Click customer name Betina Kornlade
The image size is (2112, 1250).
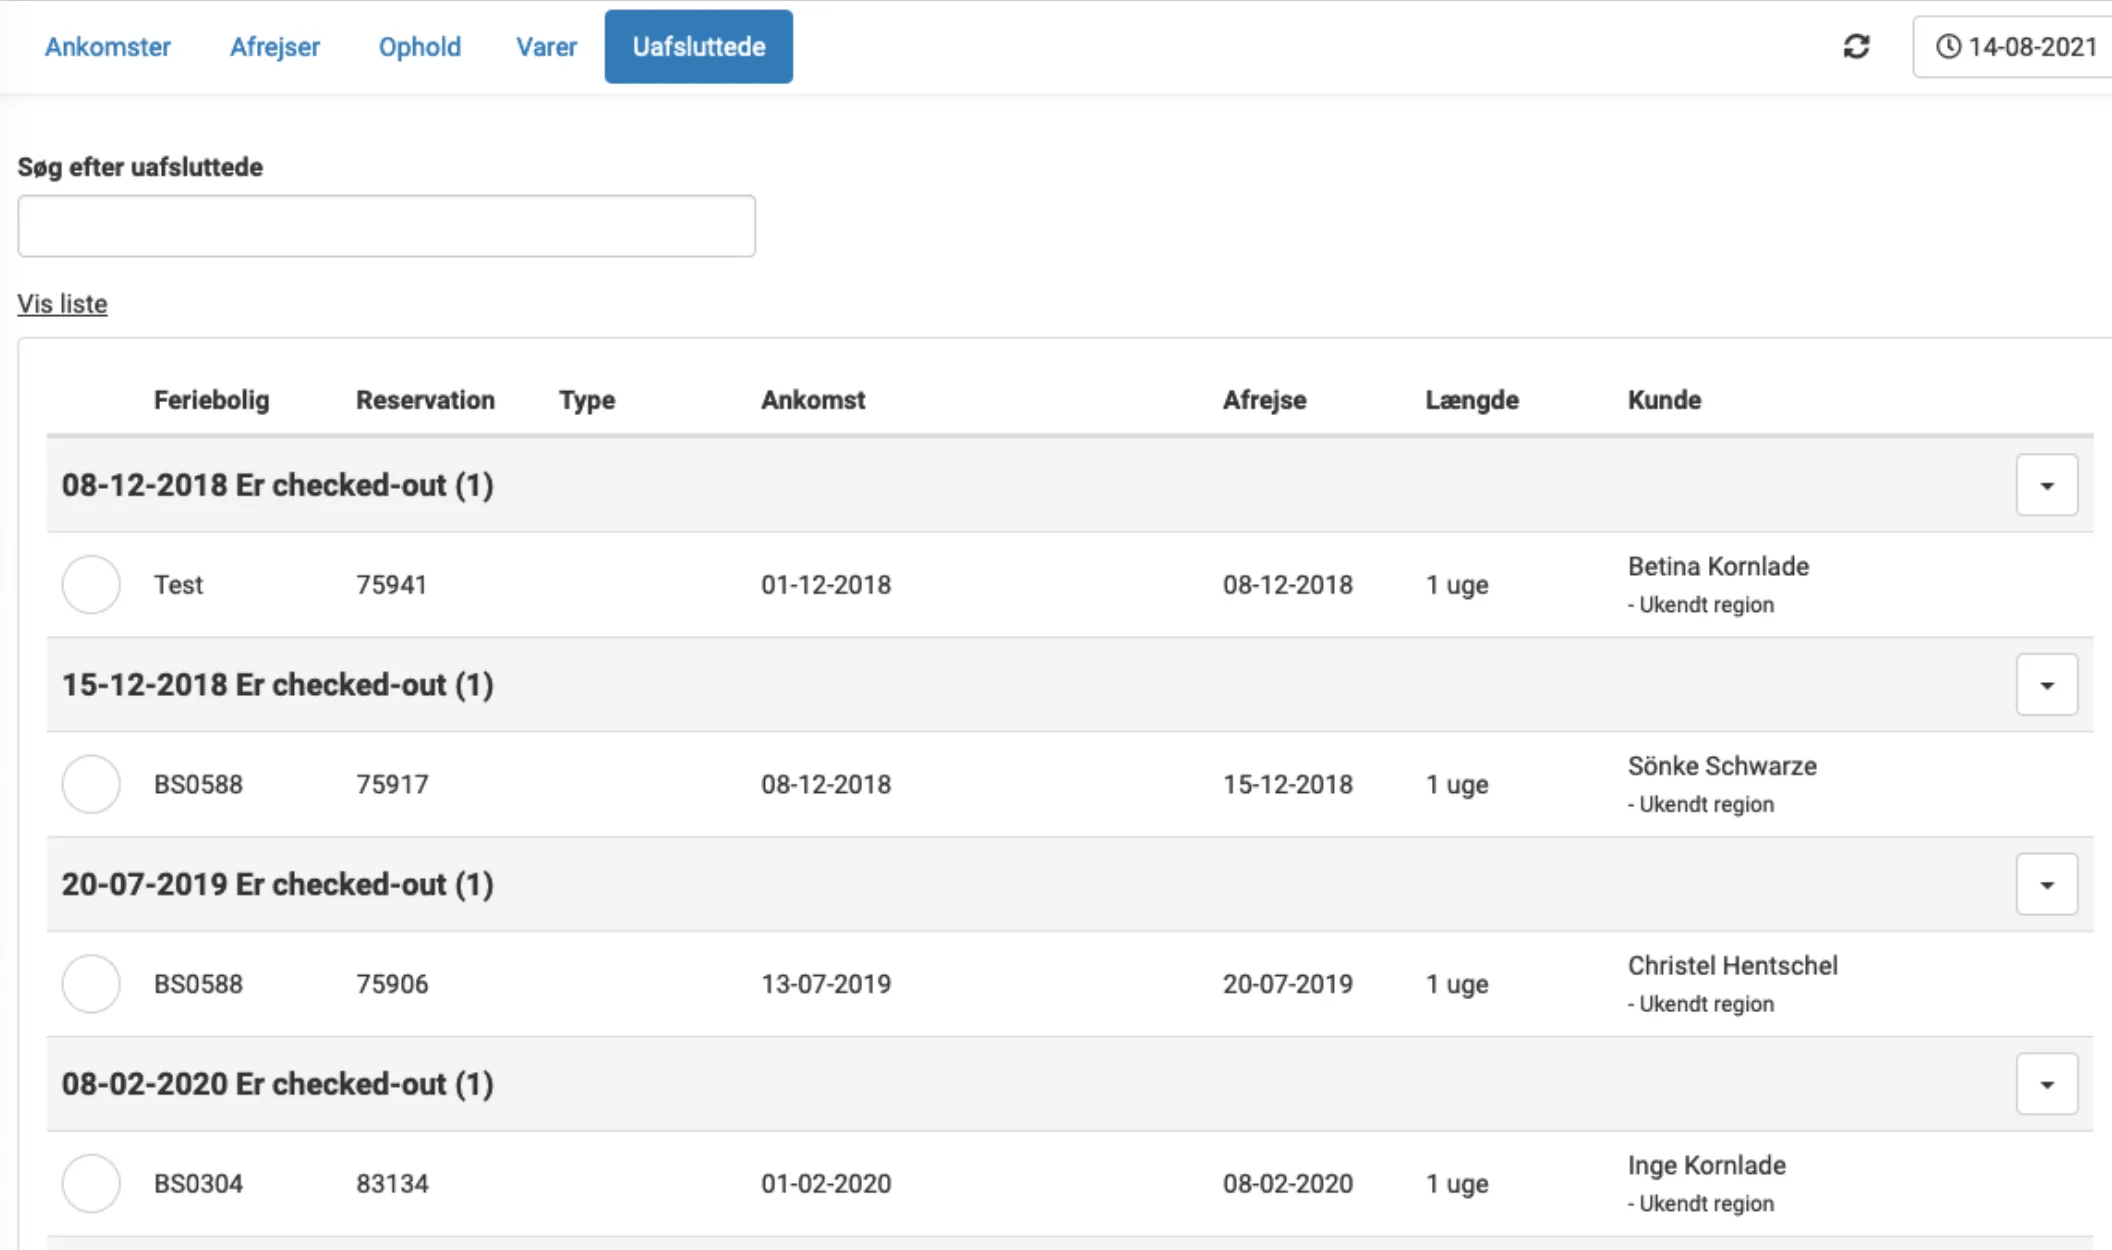[1718, 566]
